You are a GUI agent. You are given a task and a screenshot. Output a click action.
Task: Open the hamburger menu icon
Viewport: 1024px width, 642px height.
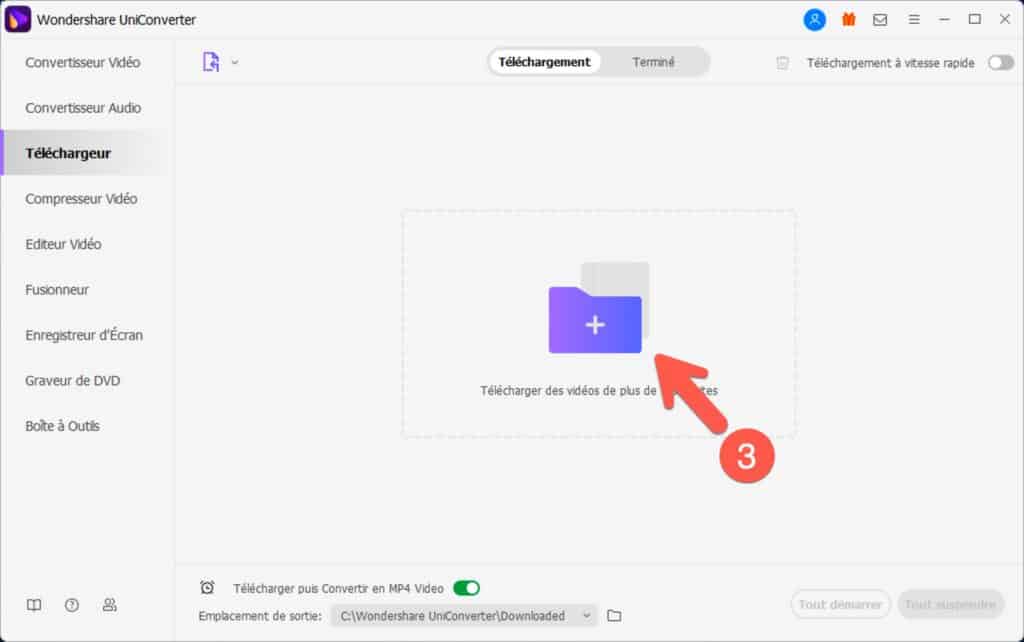click(914, 20)
